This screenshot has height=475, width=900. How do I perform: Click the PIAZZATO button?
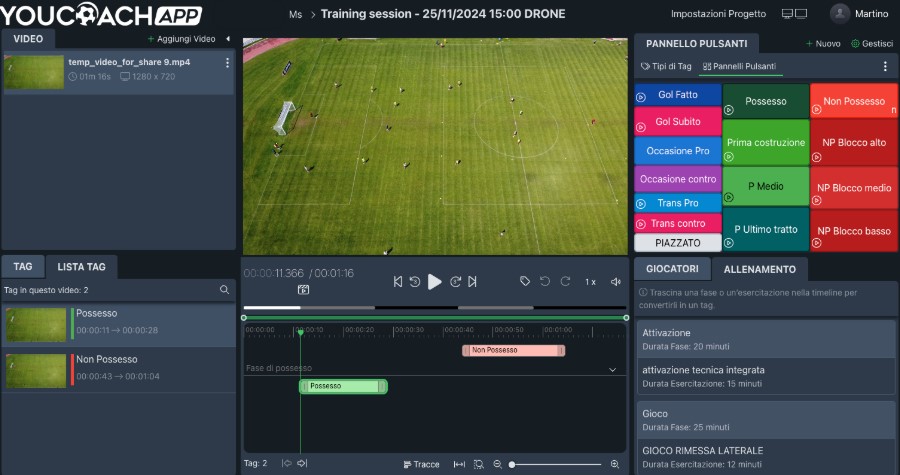[678, 243]
